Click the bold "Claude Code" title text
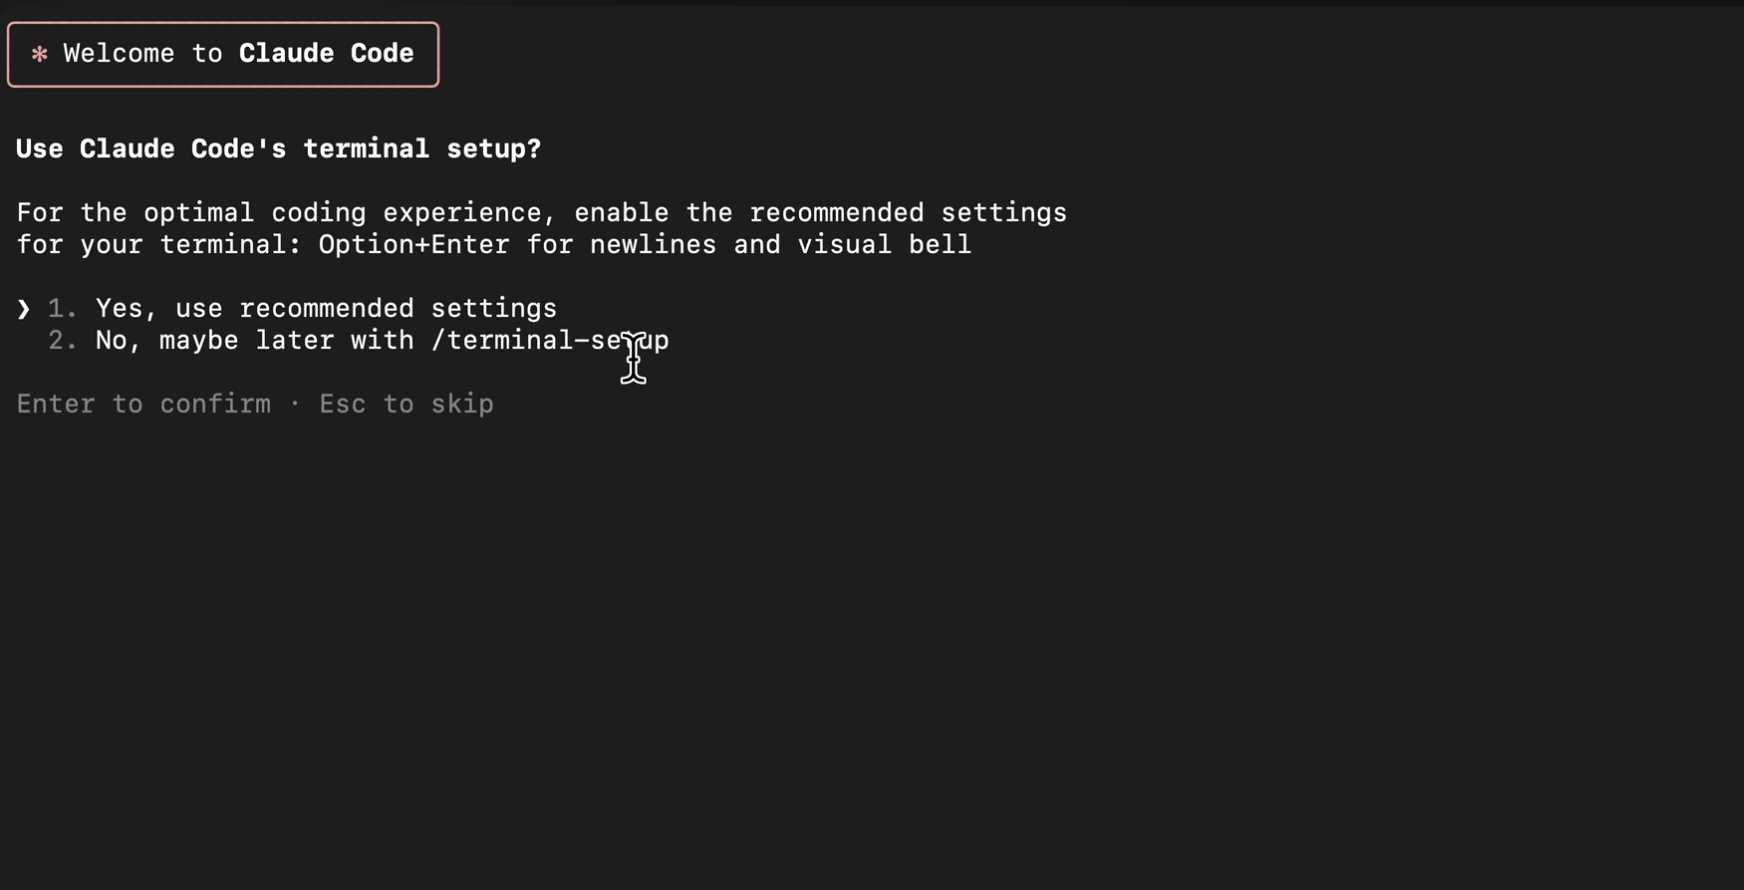This screenshot has height=890, width=1744. (x=326, y=53)
